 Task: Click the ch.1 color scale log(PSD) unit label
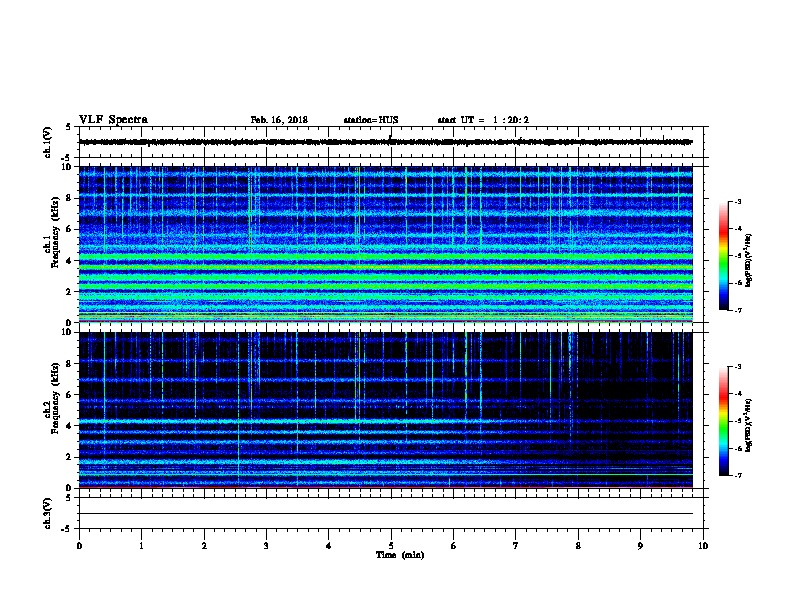pyautogui.click(x=749, y=260)
